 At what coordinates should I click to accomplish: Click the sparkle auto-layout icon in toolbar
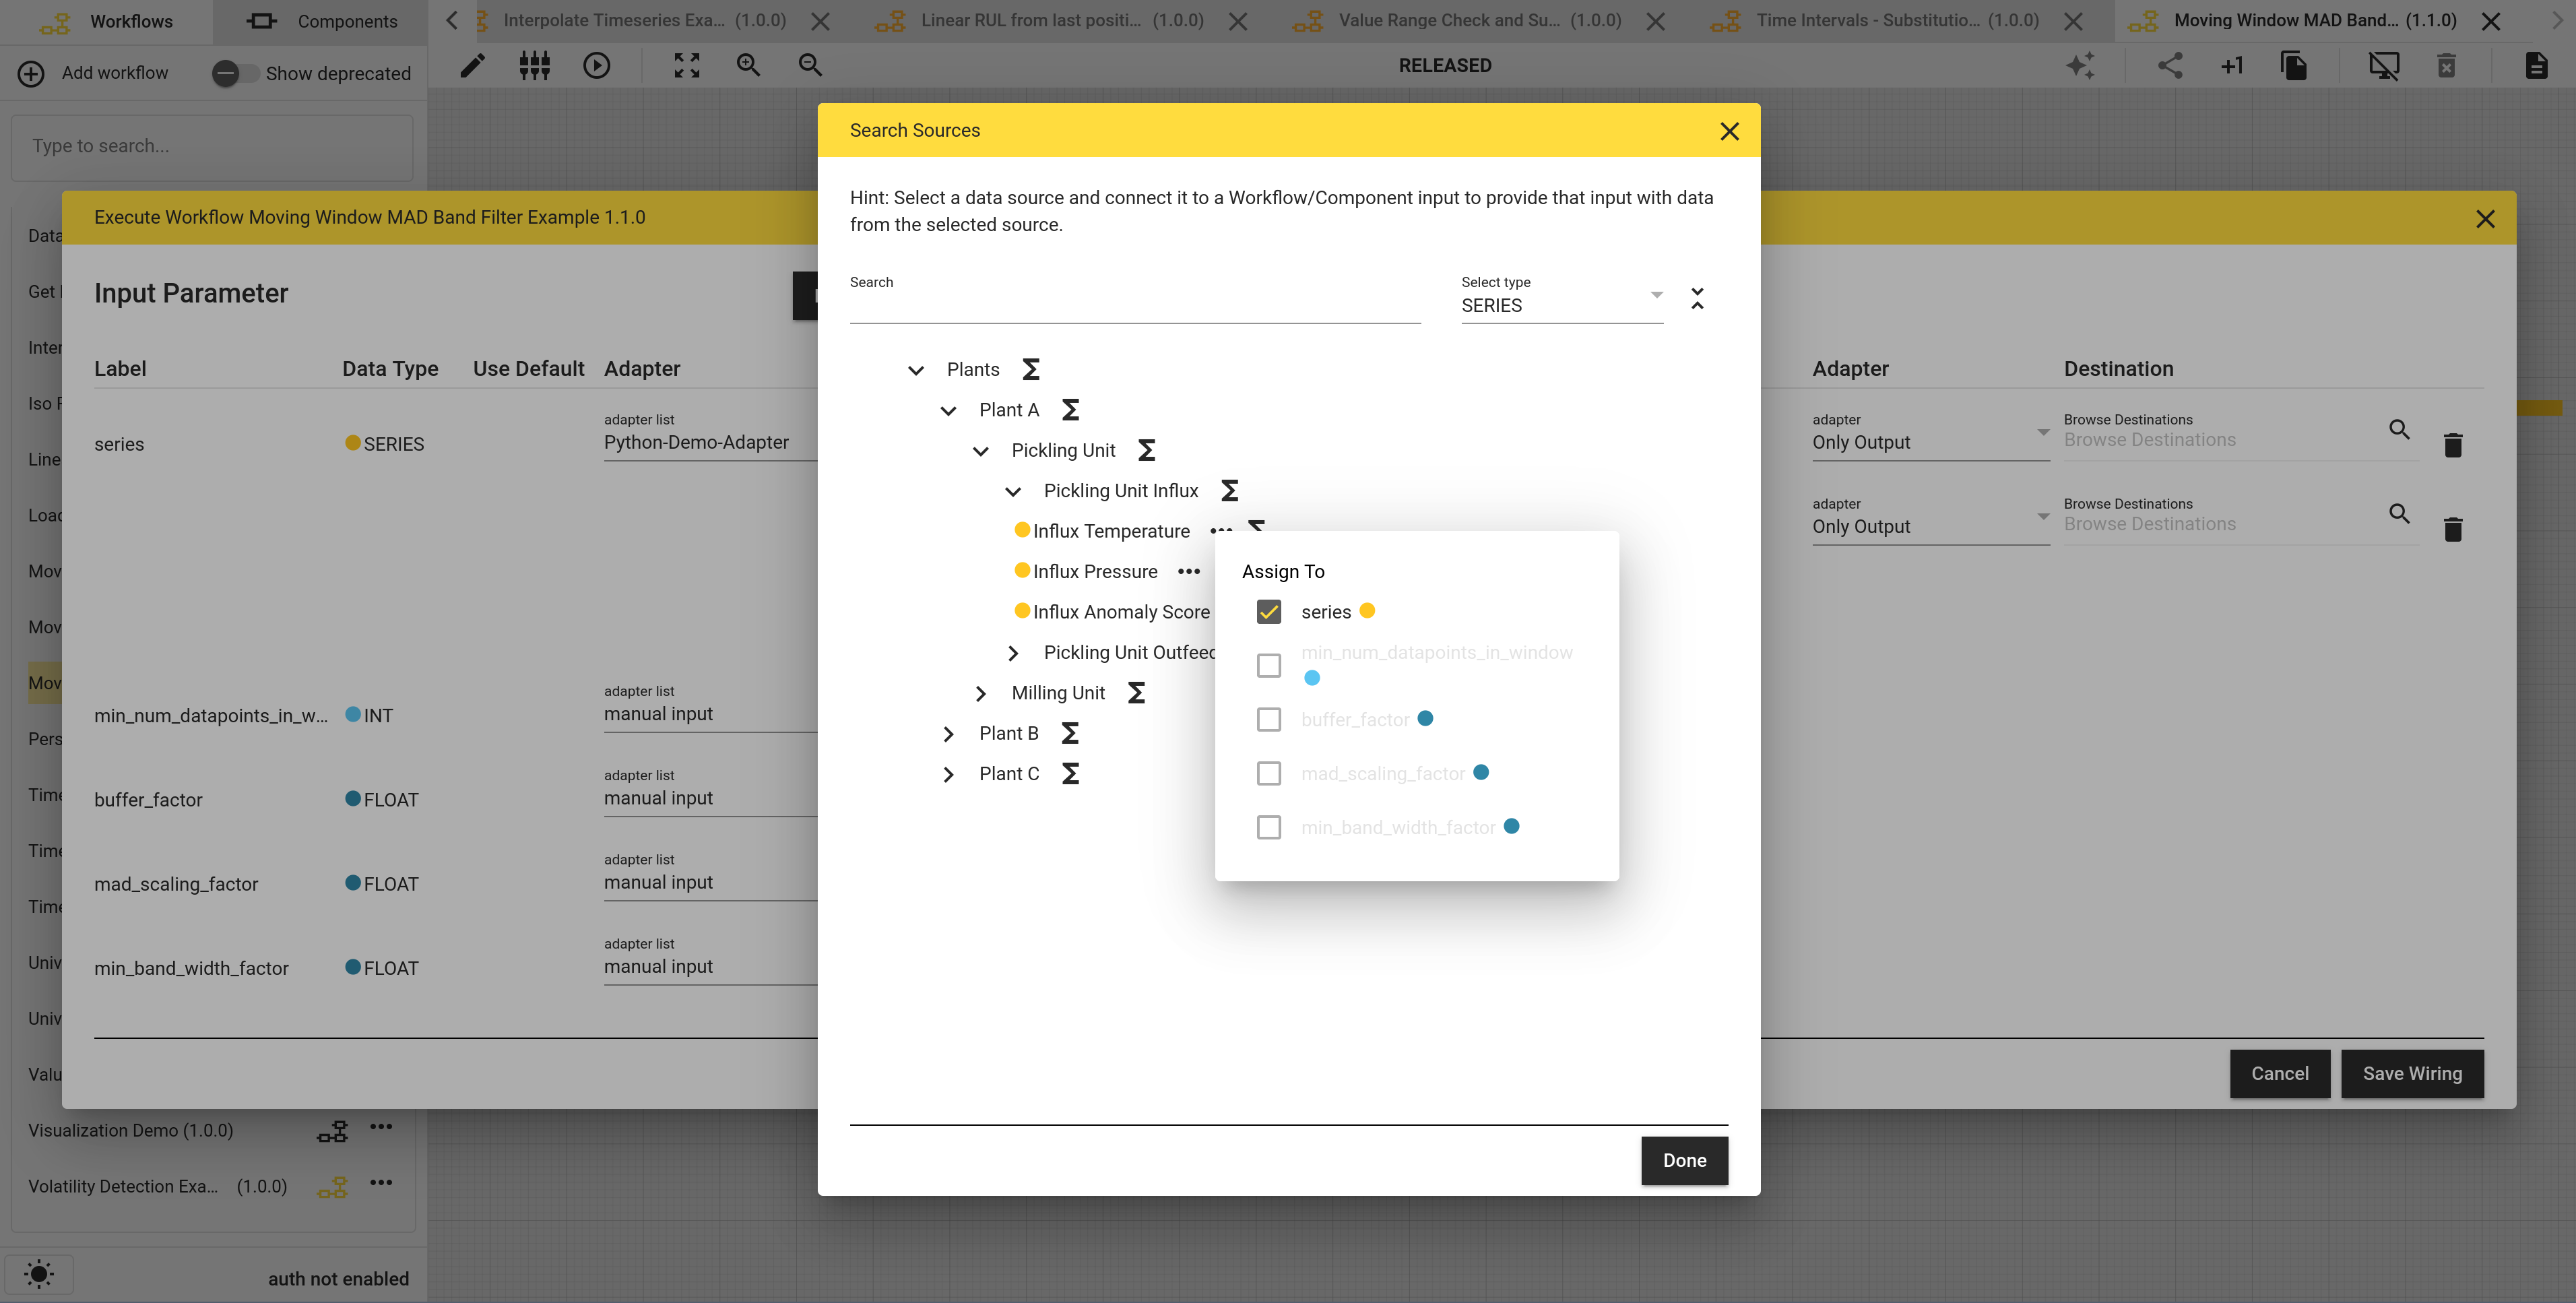pyautogui.click(x=2080, y=66)
